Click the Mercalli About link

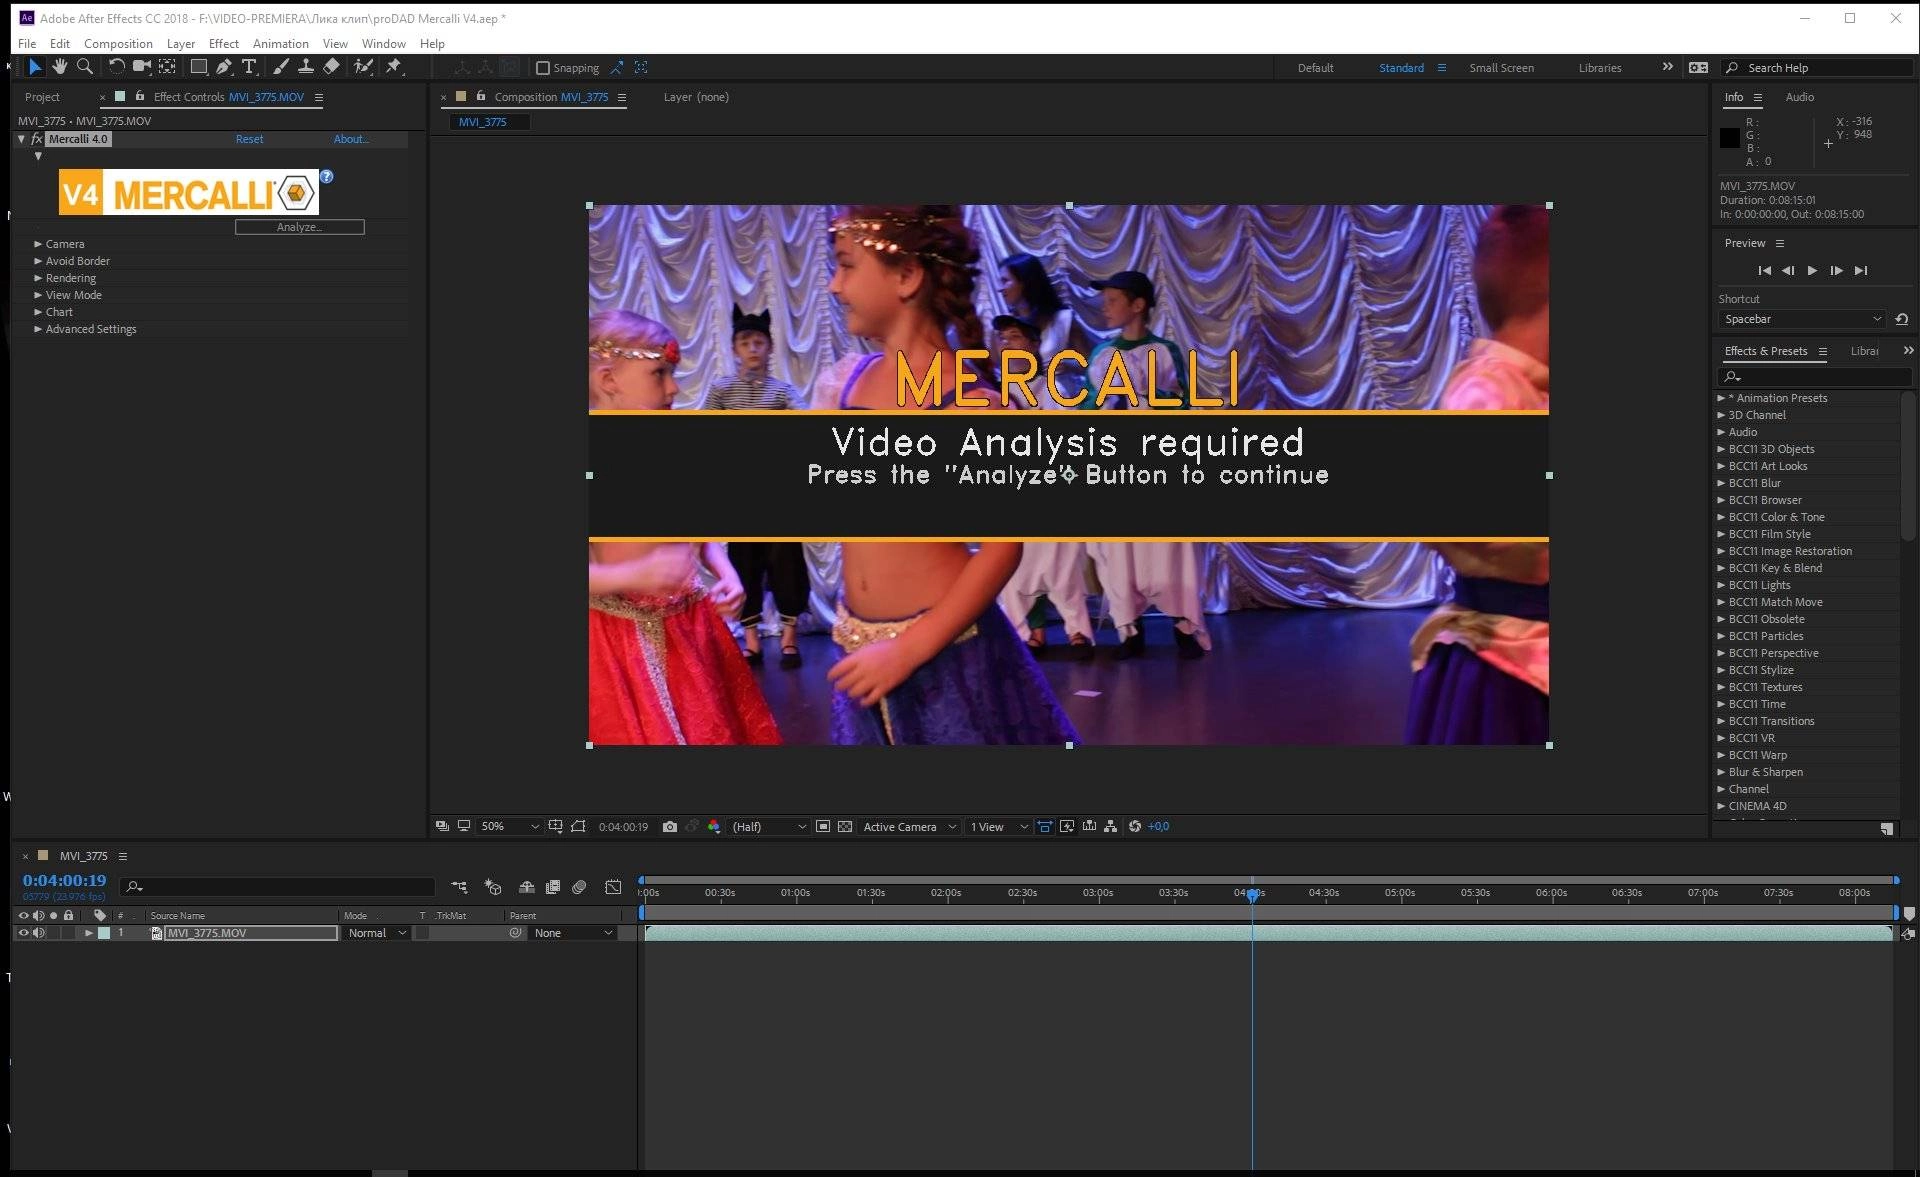[351, 139]
